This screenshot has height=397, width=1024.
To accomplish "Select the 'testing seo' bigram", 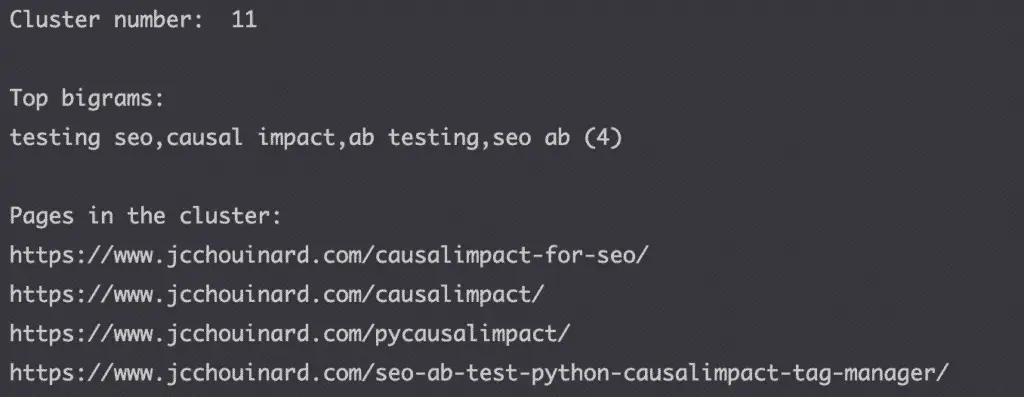I will click(80, 137).
